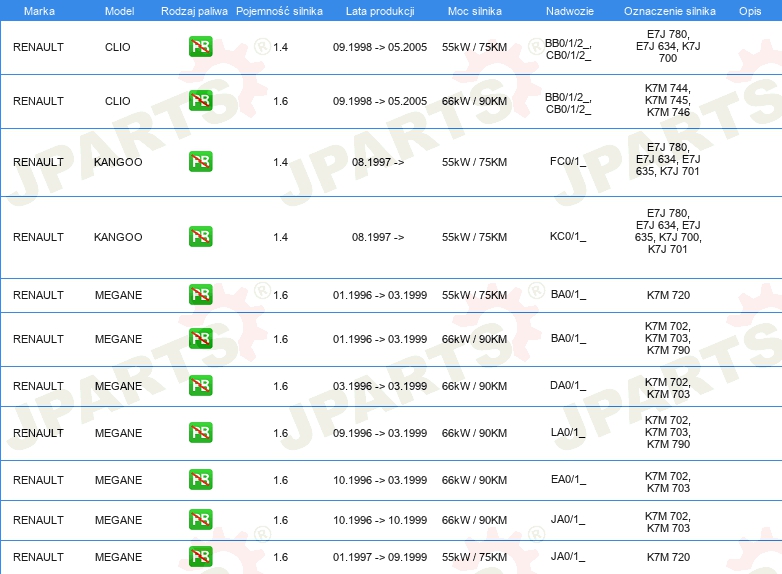Click the petrol fuel icon for CLIO 1.4
Image resolution: width=782 pixels, height=574 pixels.
tap(200, 47)
